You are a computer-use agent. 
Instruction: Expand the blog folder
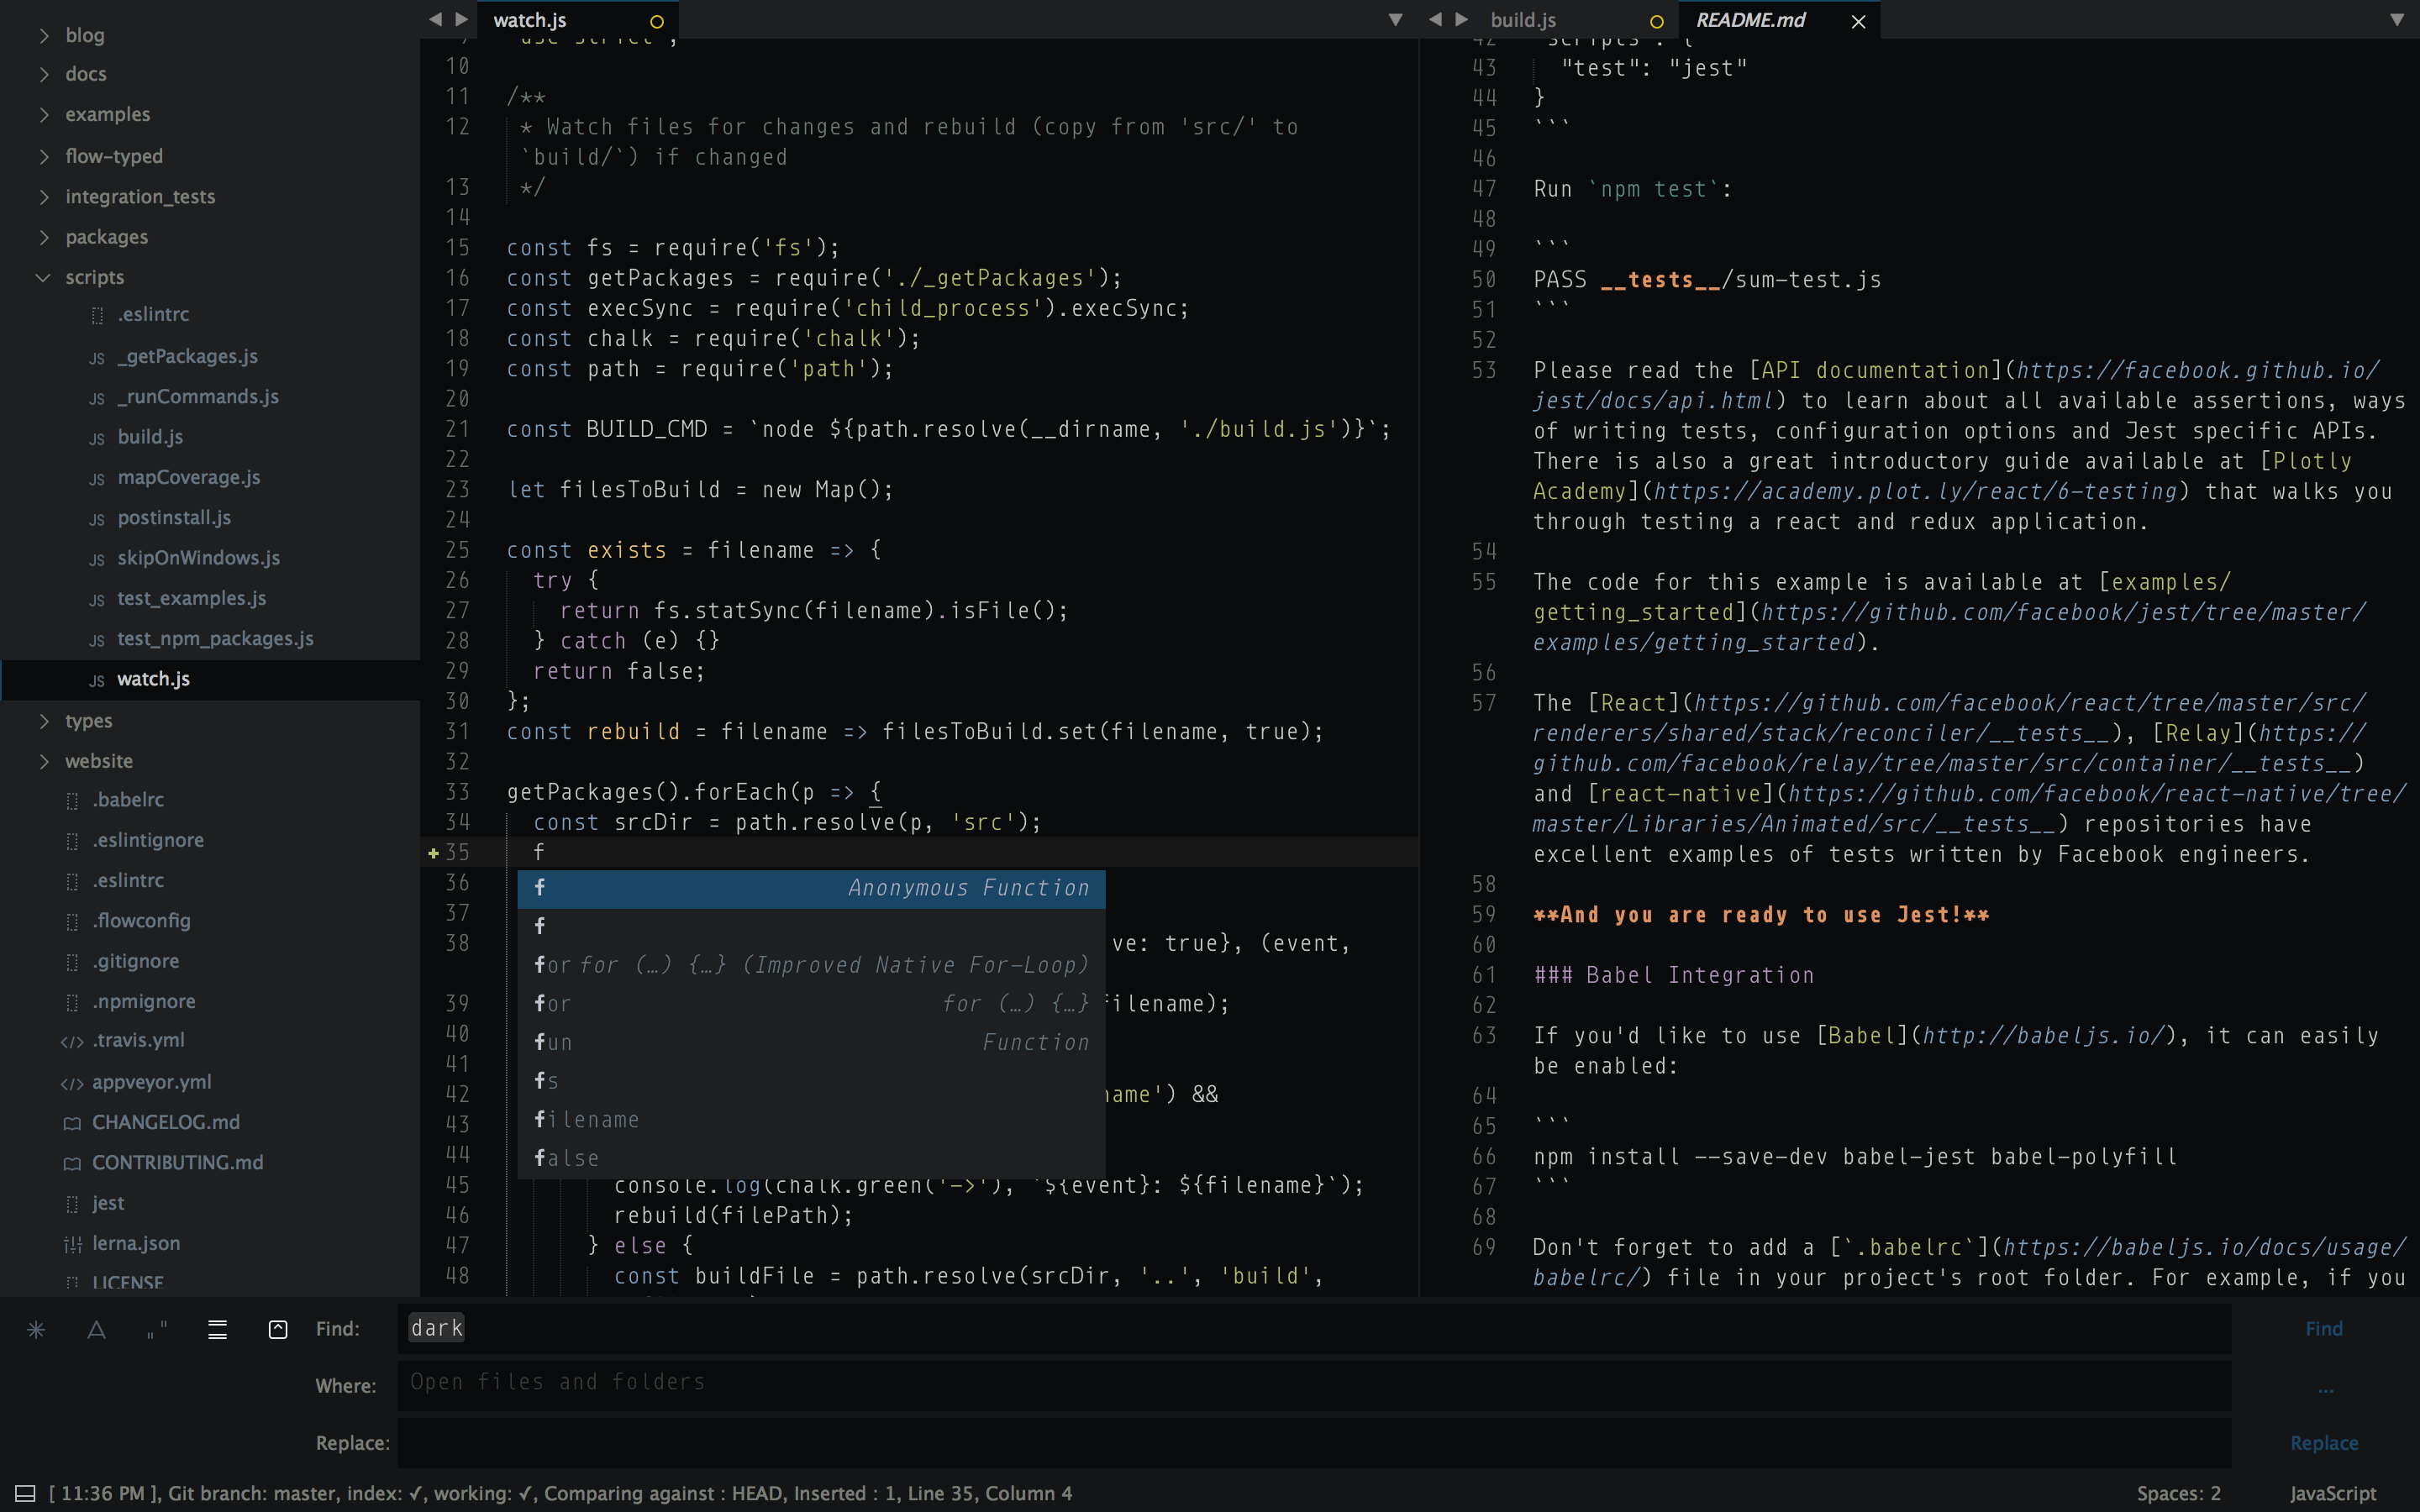44,35
